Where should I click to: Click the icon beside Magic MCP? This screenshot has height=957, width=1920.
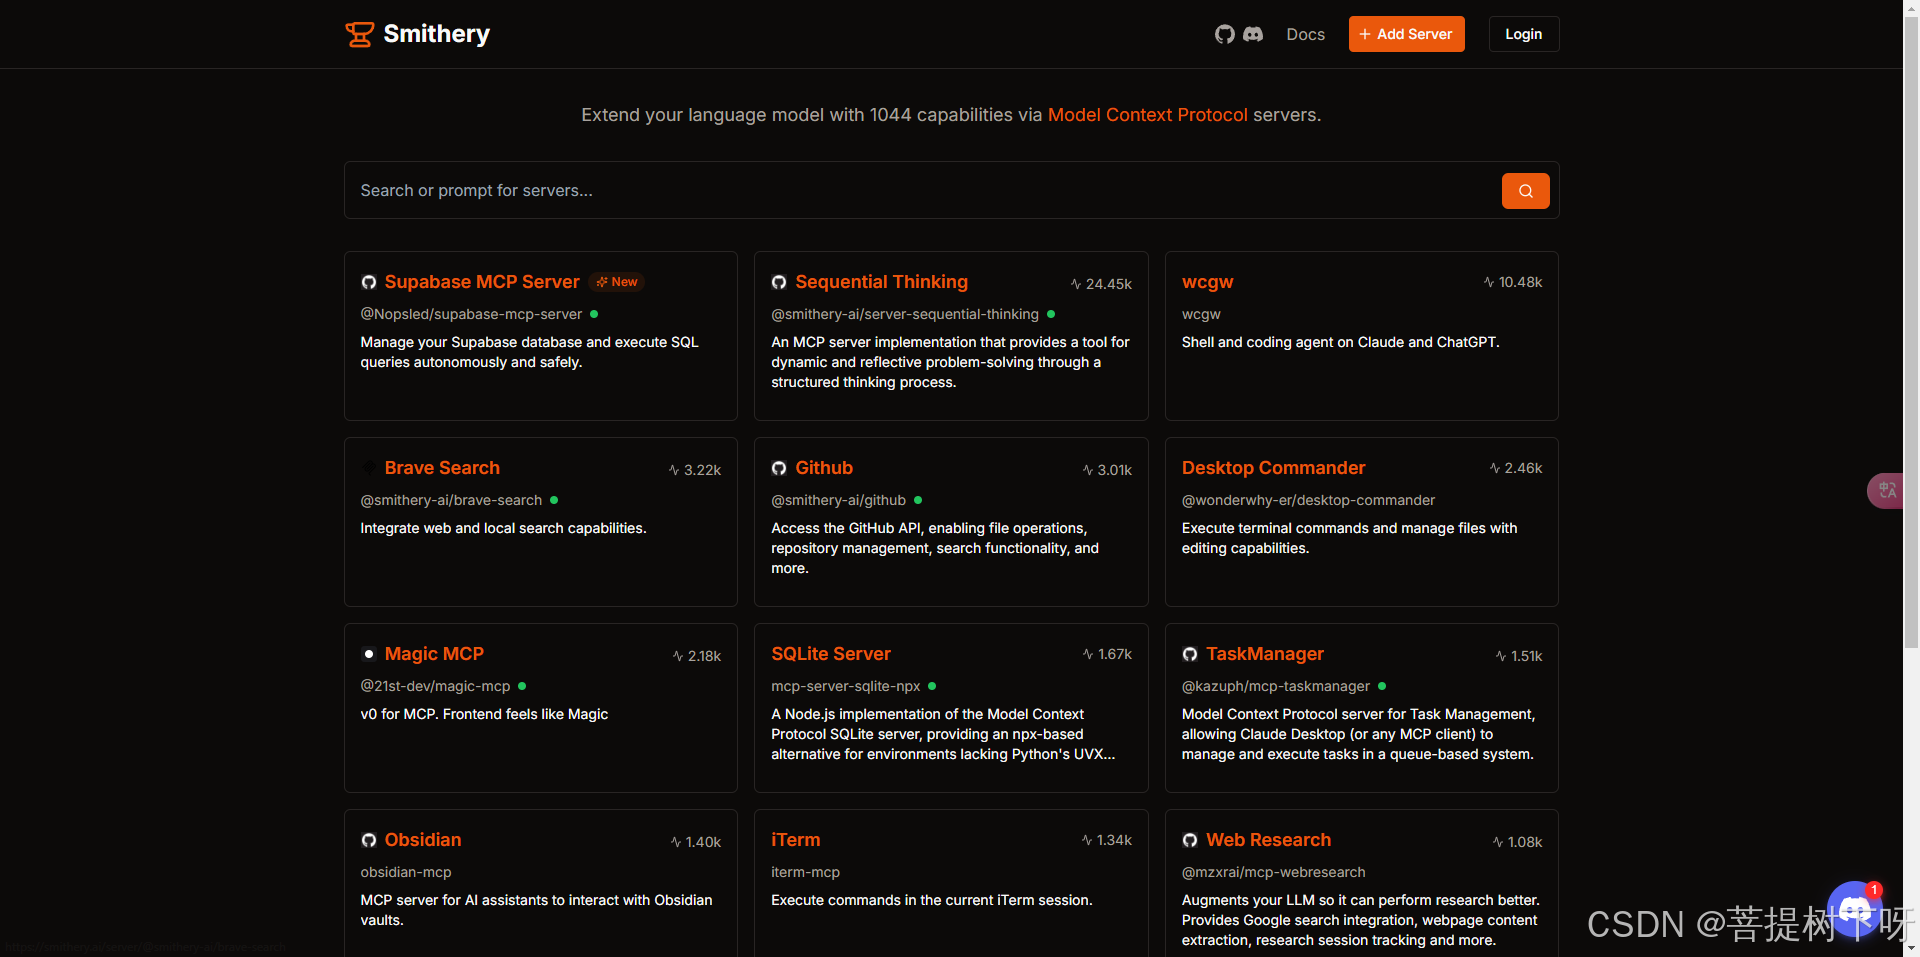tap(369, 654)
